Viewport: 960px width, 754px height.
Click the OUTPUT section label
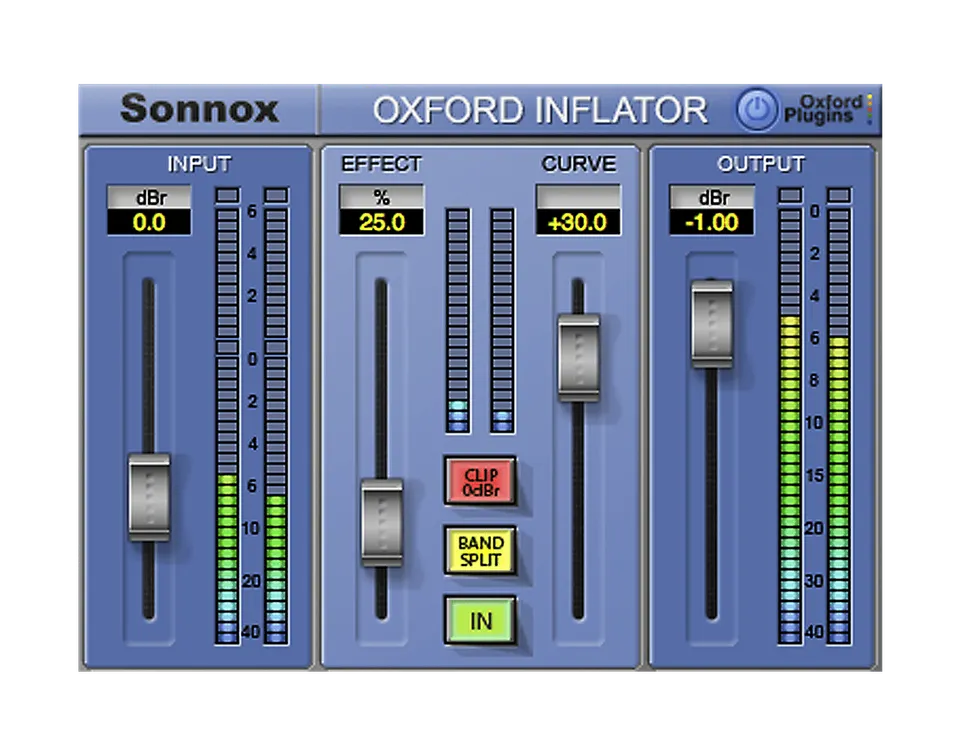tap(761, 164)
